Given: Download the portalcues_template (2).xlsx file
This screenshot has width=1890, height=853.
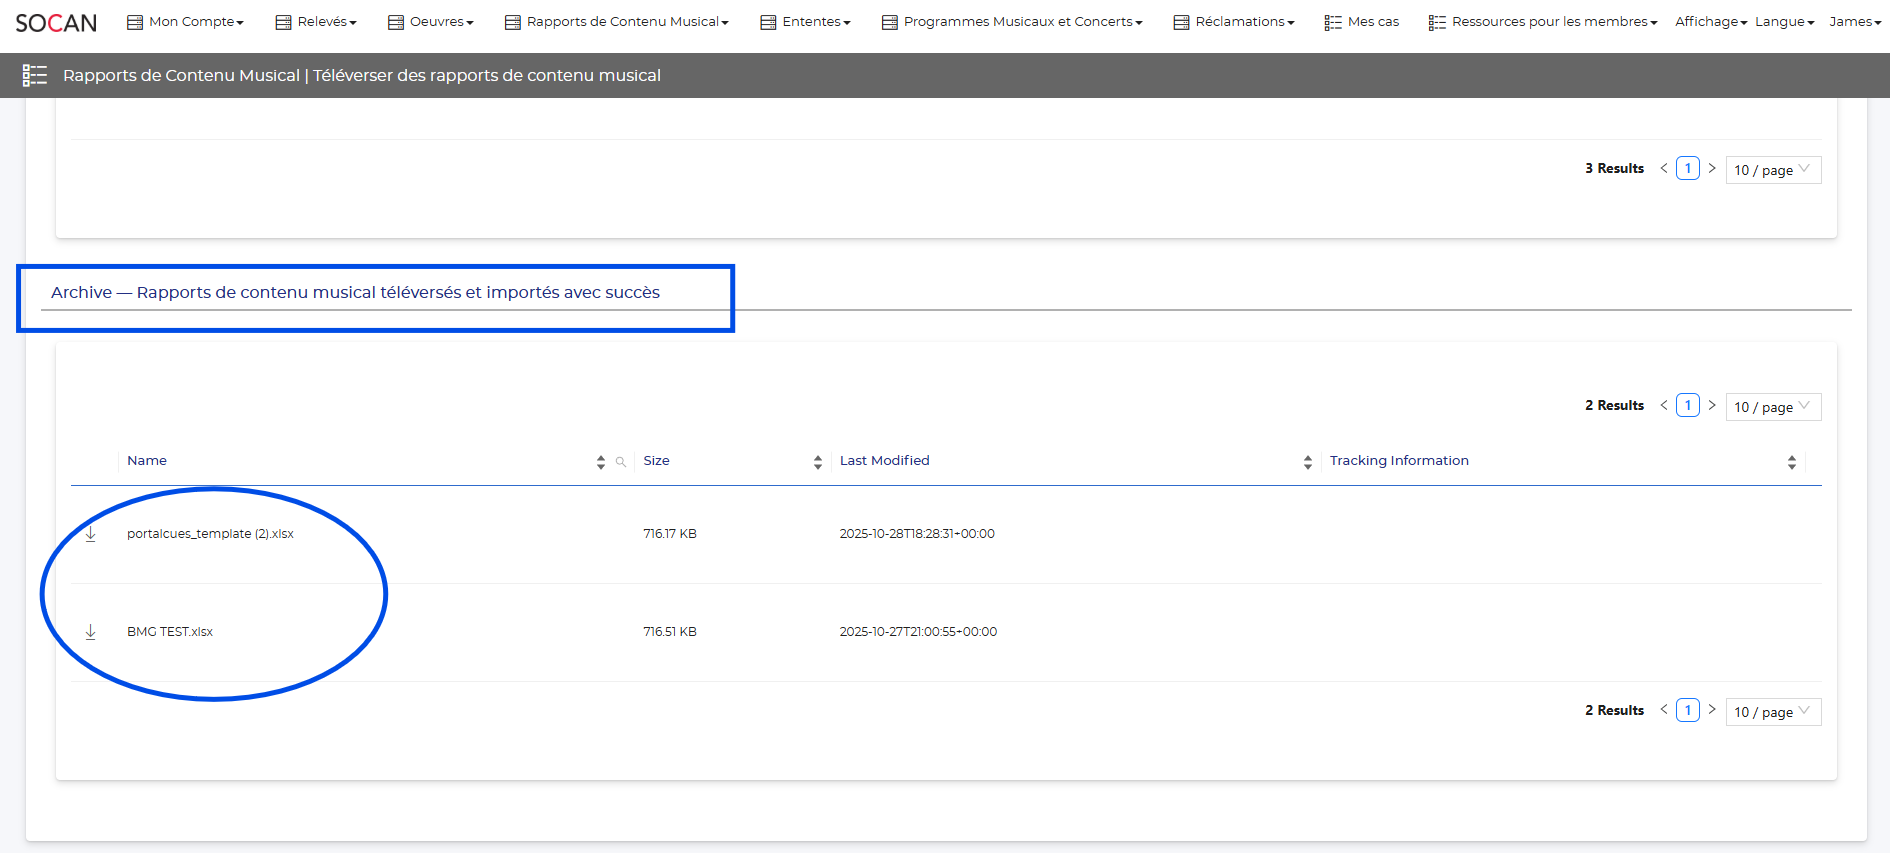Looking at the screenshot, I should pyautogui.click(x=90, y=534).
